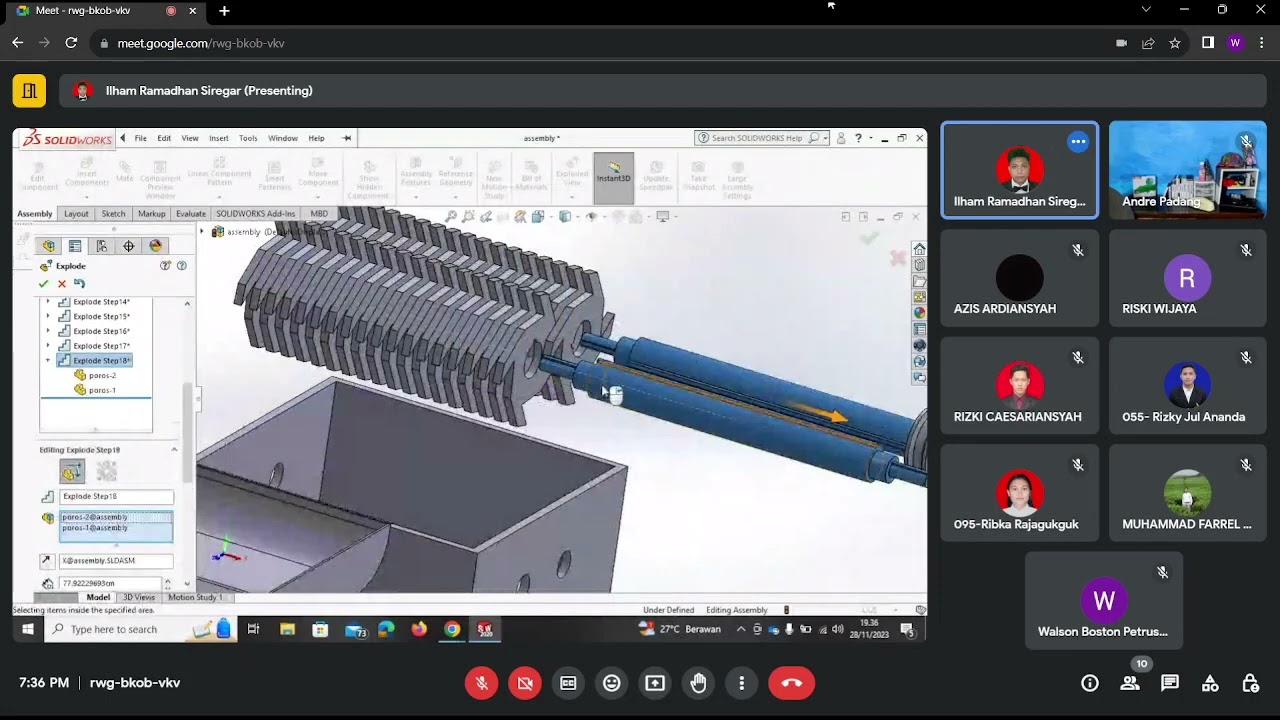Open Meet Activities panel
The image size is (1280, 720).
click(1210, 683)
